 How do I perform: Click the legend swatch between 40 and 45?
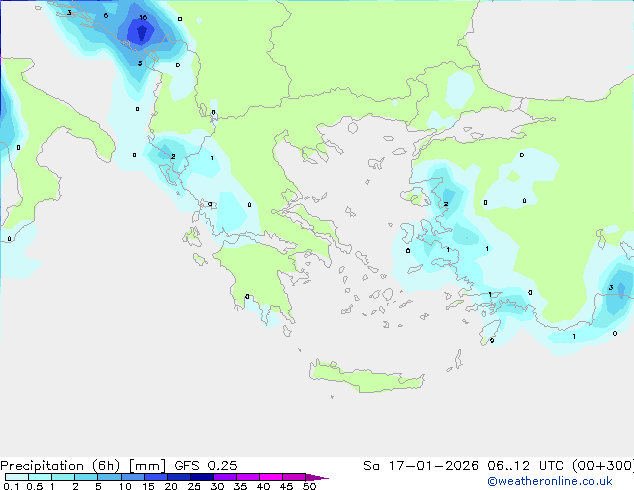click(271, 477)
